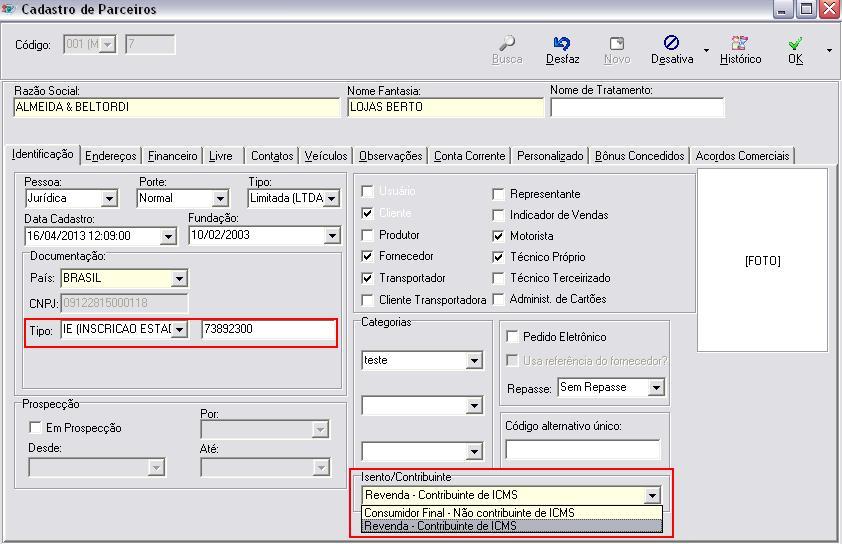Click the Desfaz undo icon

click(x=562, y=43)
